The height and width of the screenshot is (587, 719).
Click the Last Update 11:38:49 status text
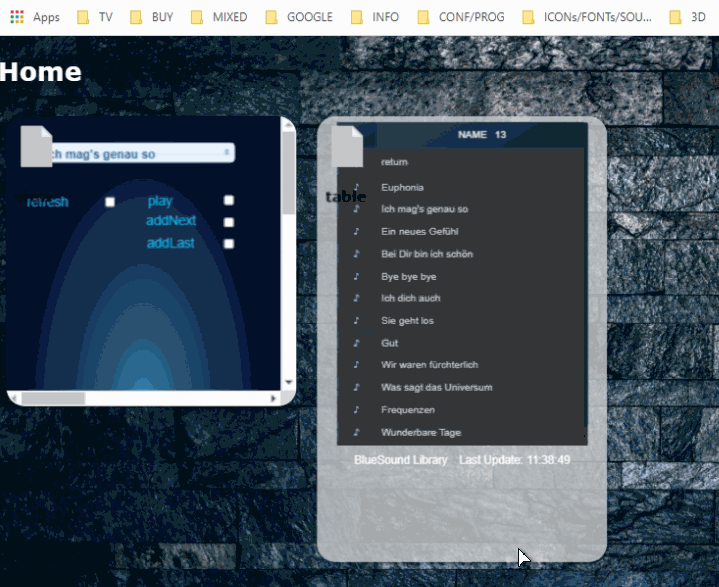(x=515, y=460)
